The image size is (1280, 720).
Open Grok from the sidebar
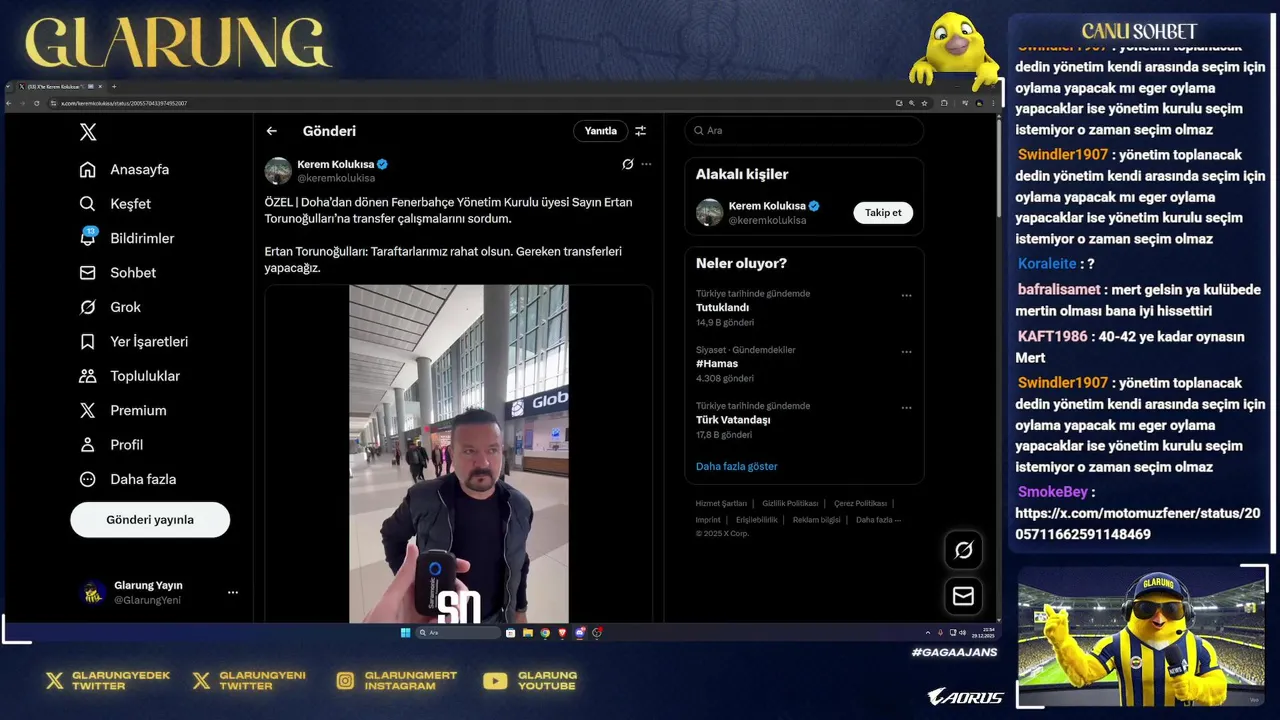(x=110, y=307)
